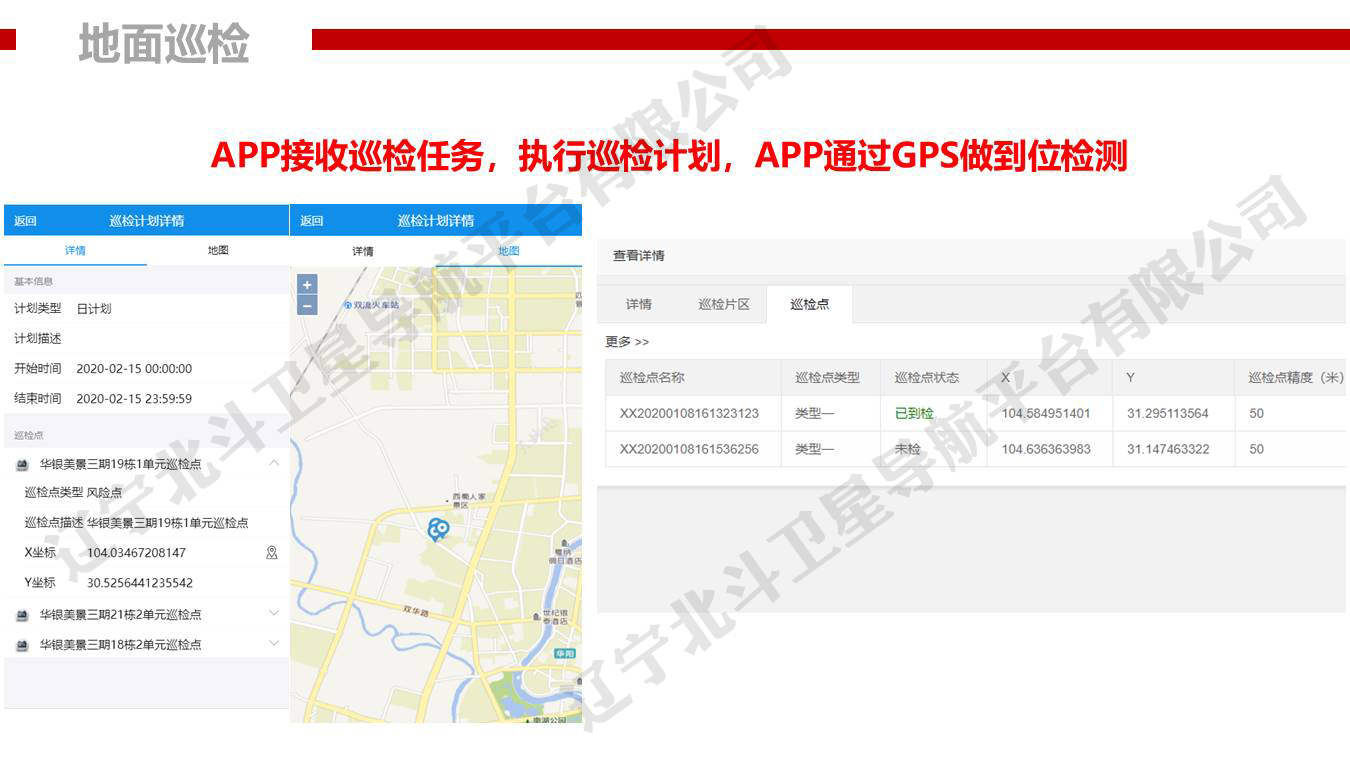
Task: Click the 更多 >> link
Action: (627, 342)
